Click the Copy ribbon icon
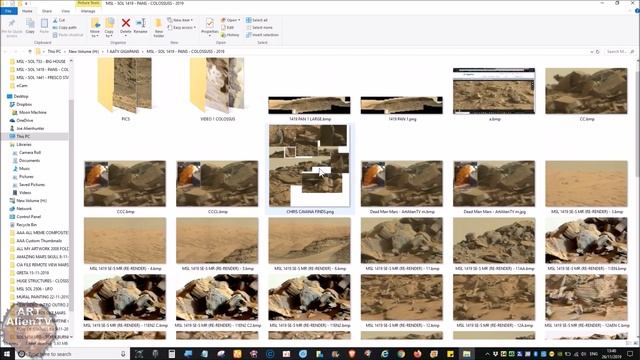This screenshot has width=640, height=360. [x=30, y=23]
